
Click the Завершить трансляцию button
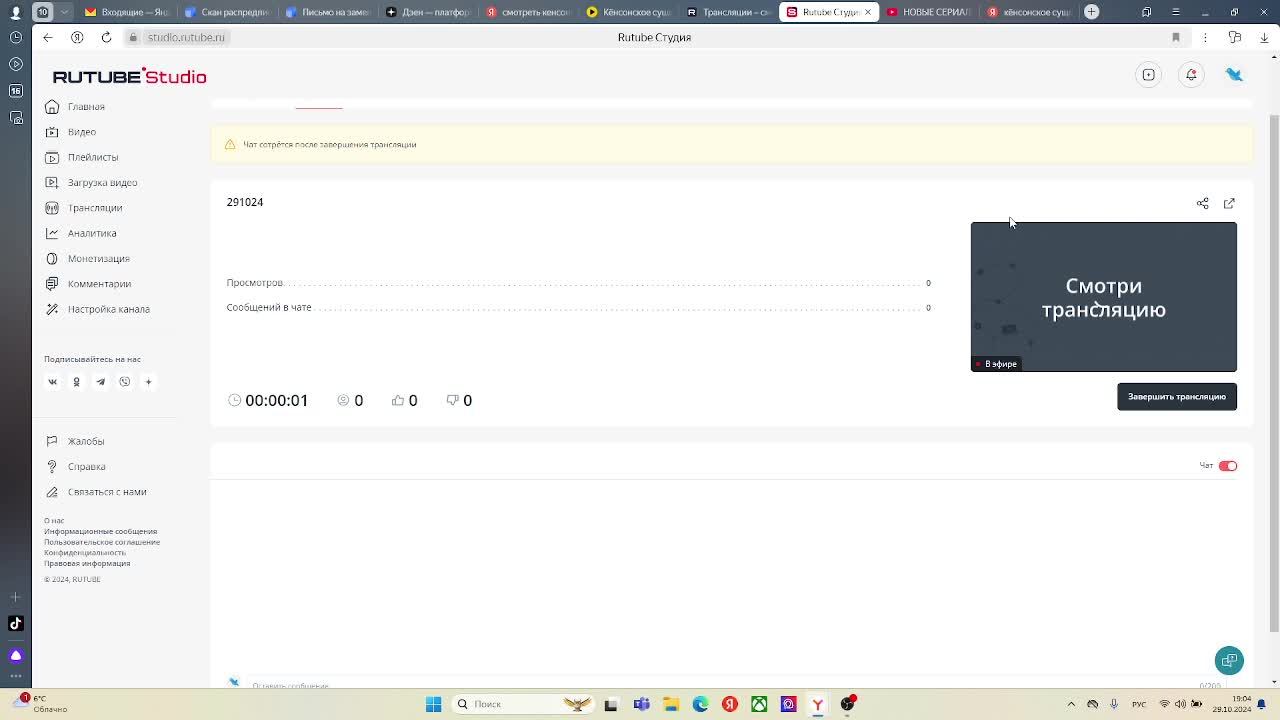point(1177,397)
